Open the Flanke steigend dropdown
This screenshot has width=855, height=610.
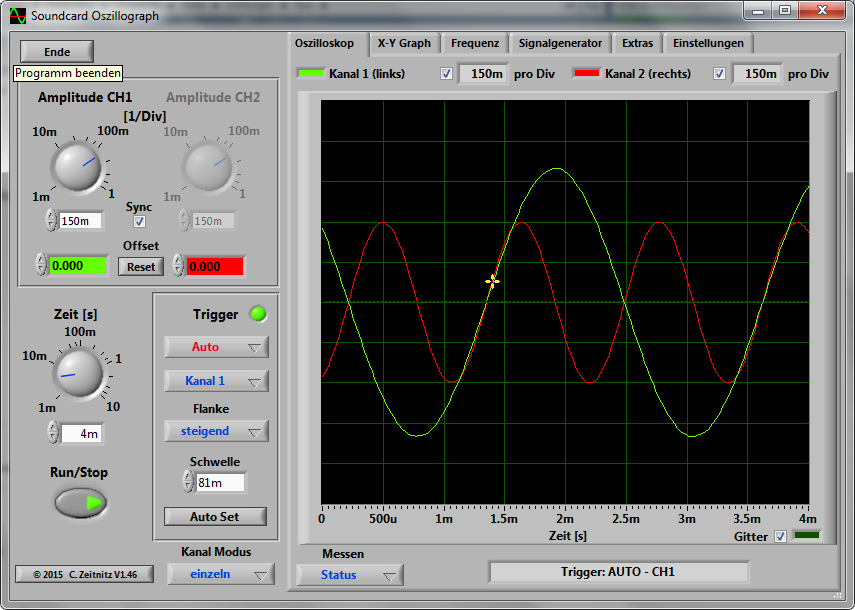pos(216,431)
